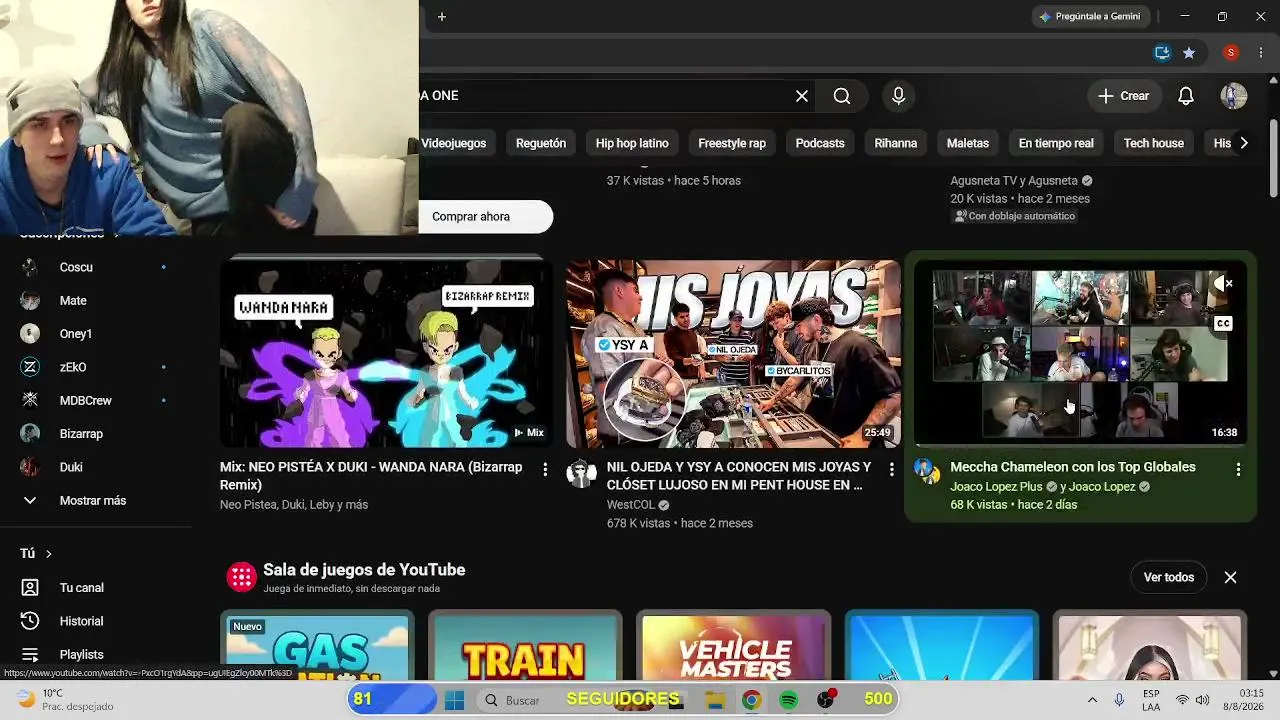Play the Wanda Nara Bizarrap Remix mix thumbnail

click(x=386, y=353)
